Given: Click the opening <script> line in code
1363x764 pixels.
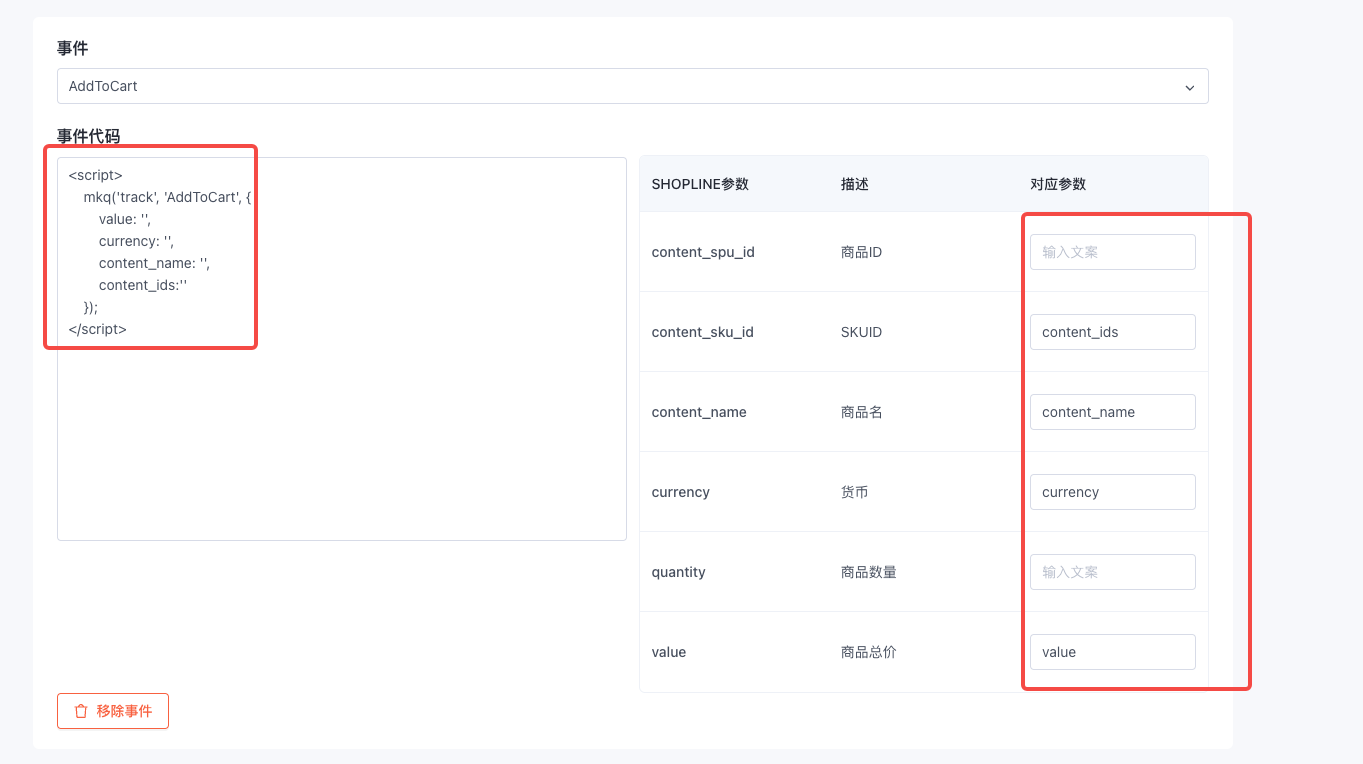Looking at the screenshot, I should [x=95, y=175].
